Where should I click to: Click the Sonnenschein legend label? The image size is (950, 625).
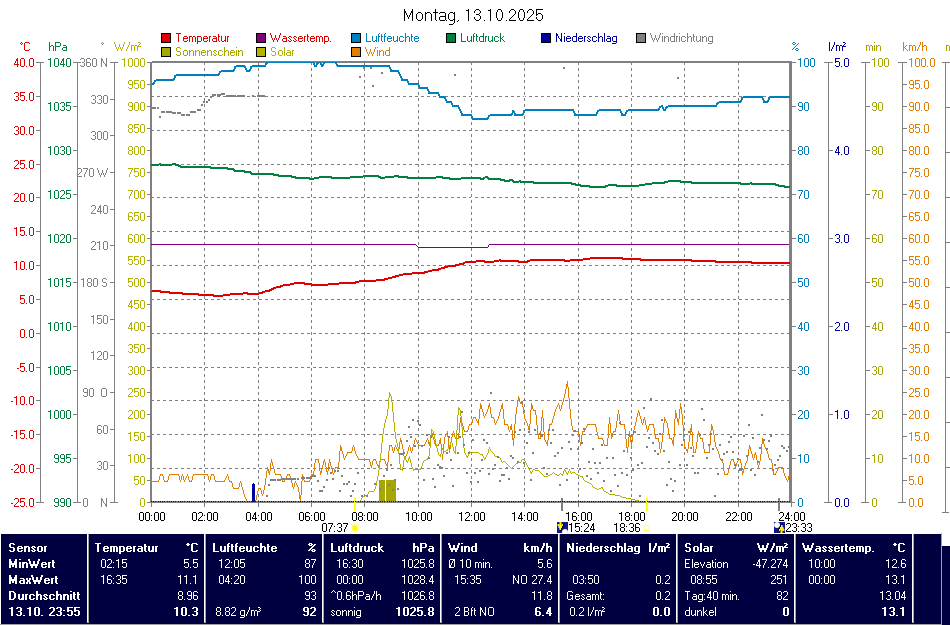209,52
